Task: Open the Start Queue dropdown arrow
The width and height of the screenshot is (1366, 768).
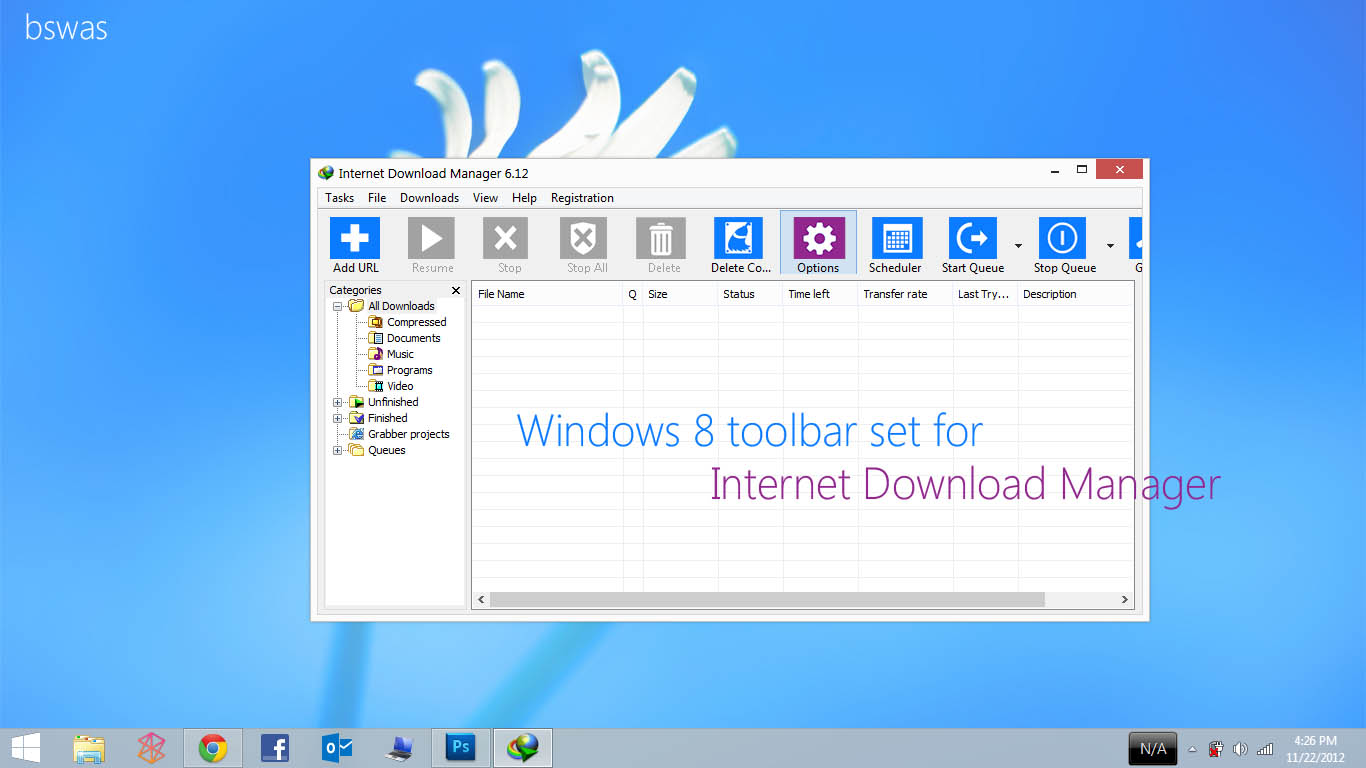Action: pos(1017,245)
